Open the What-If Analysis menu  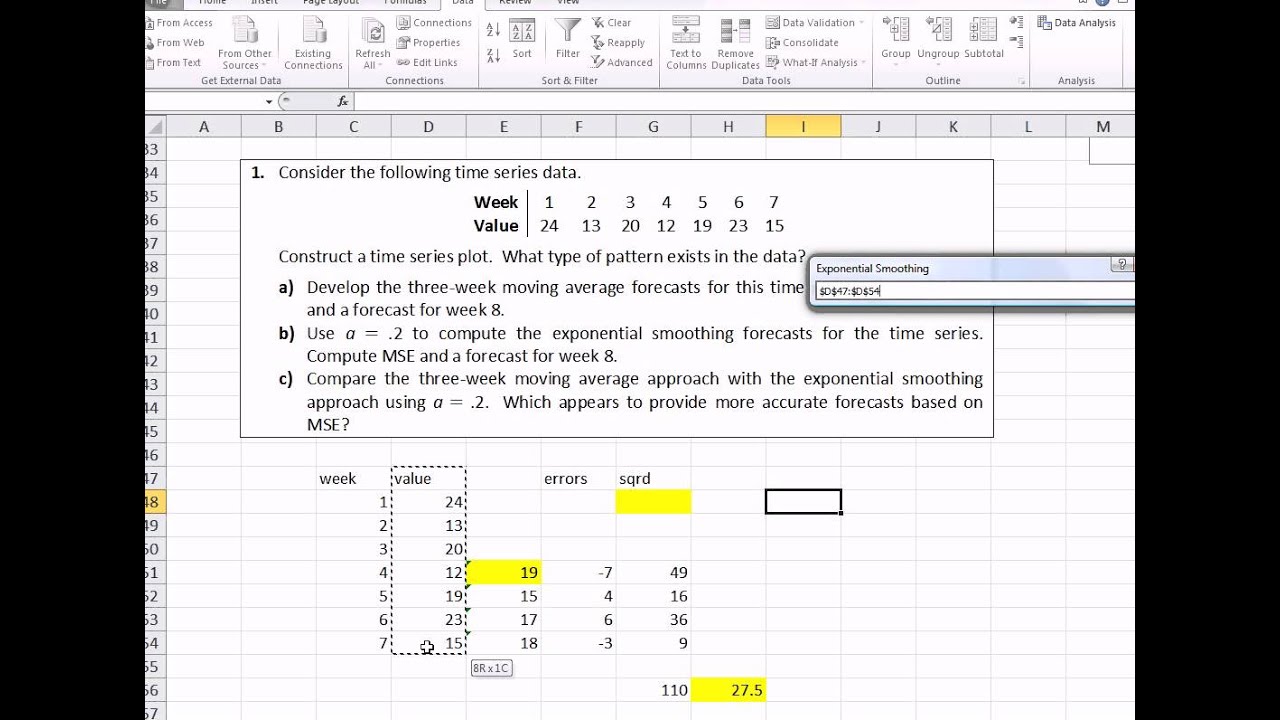tap(816, 63)
